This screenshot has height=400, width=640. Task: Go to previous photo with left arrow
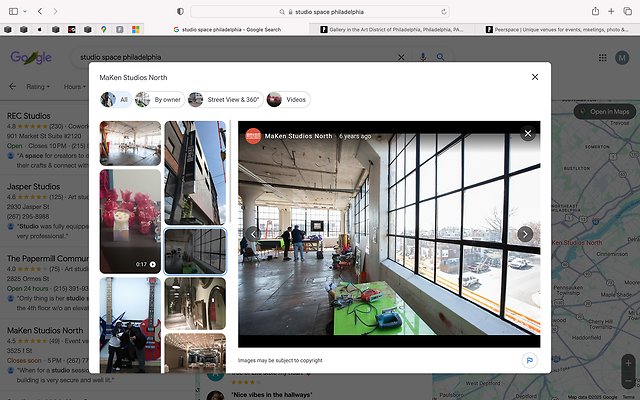click(254, 234)
